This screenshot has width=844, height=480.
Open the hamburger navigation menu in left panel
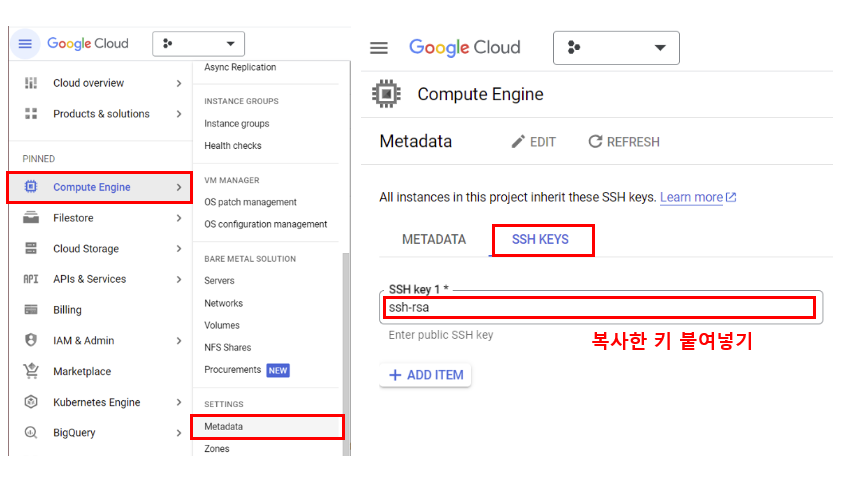point(25,44)
